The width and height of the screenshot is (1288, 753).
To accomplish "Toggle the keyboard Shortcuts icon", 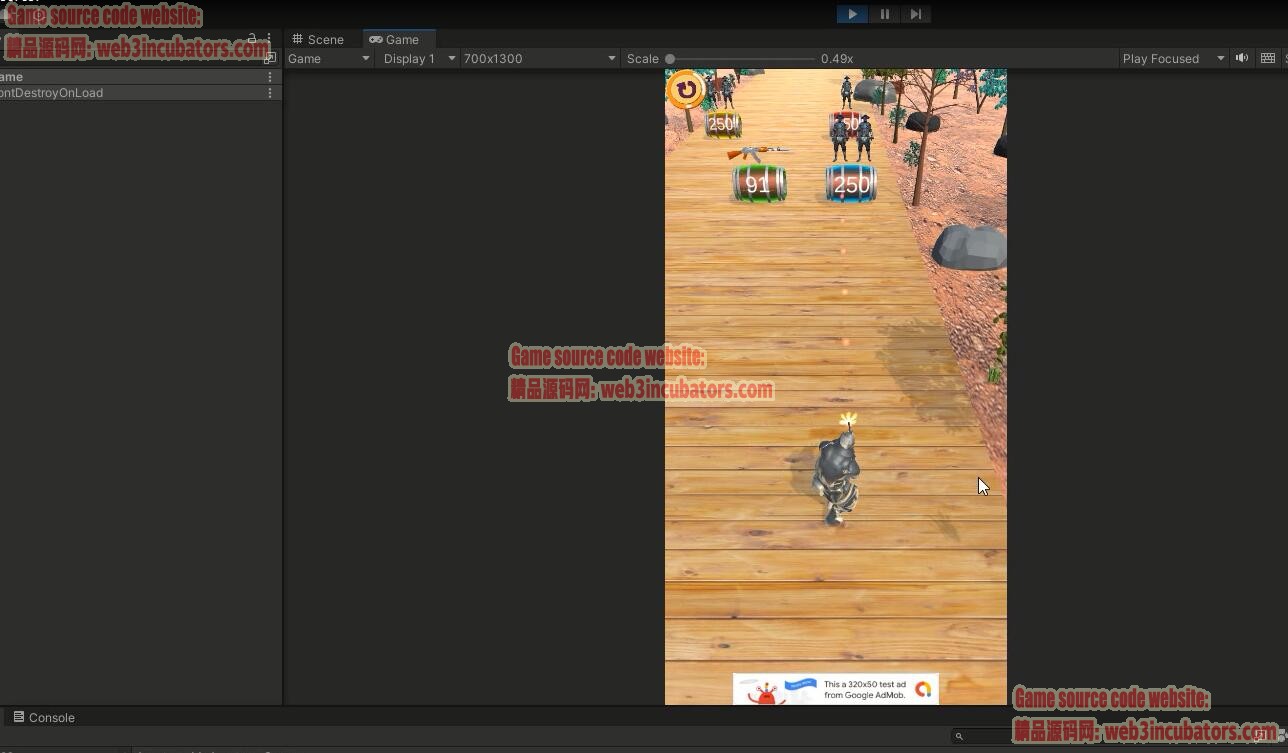I will [x=1267, y=58].
